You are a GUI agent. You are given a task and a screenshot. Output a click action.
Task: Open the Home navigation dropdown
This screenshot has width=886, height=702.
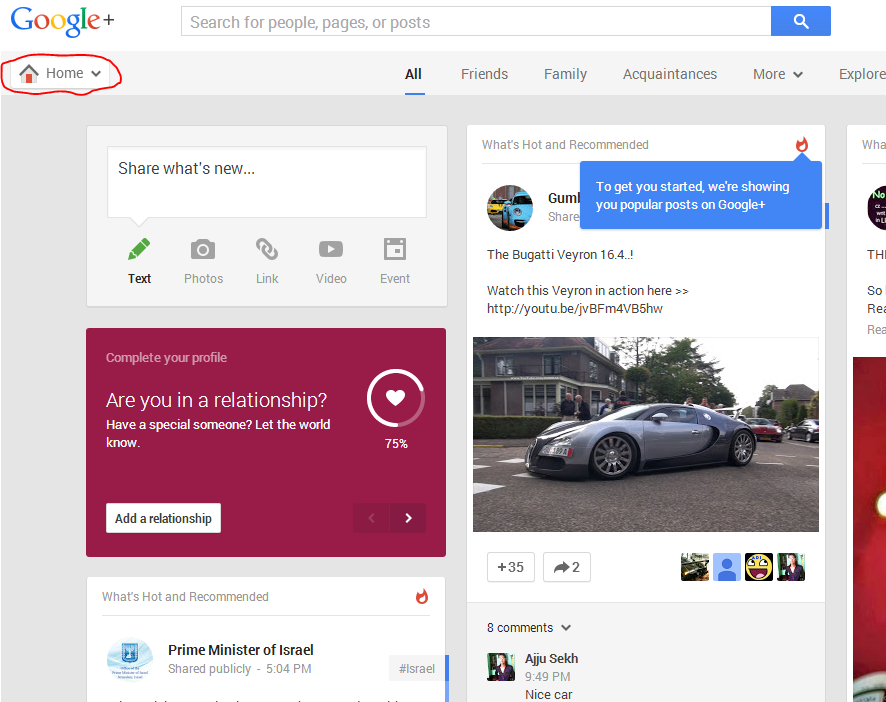61,73
